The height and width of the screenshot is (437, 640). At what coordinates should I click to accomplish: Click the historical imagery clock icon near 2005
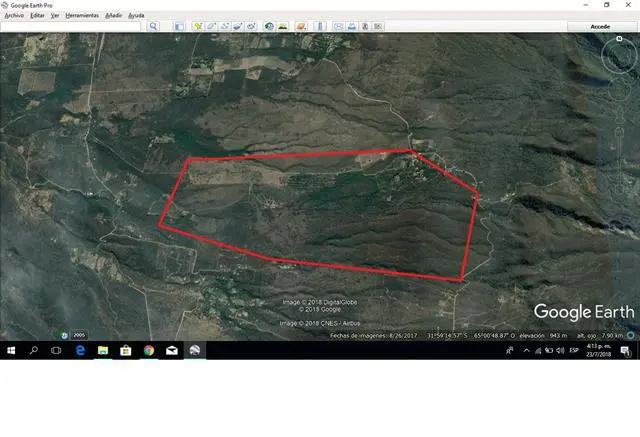(x=64, y=335)
